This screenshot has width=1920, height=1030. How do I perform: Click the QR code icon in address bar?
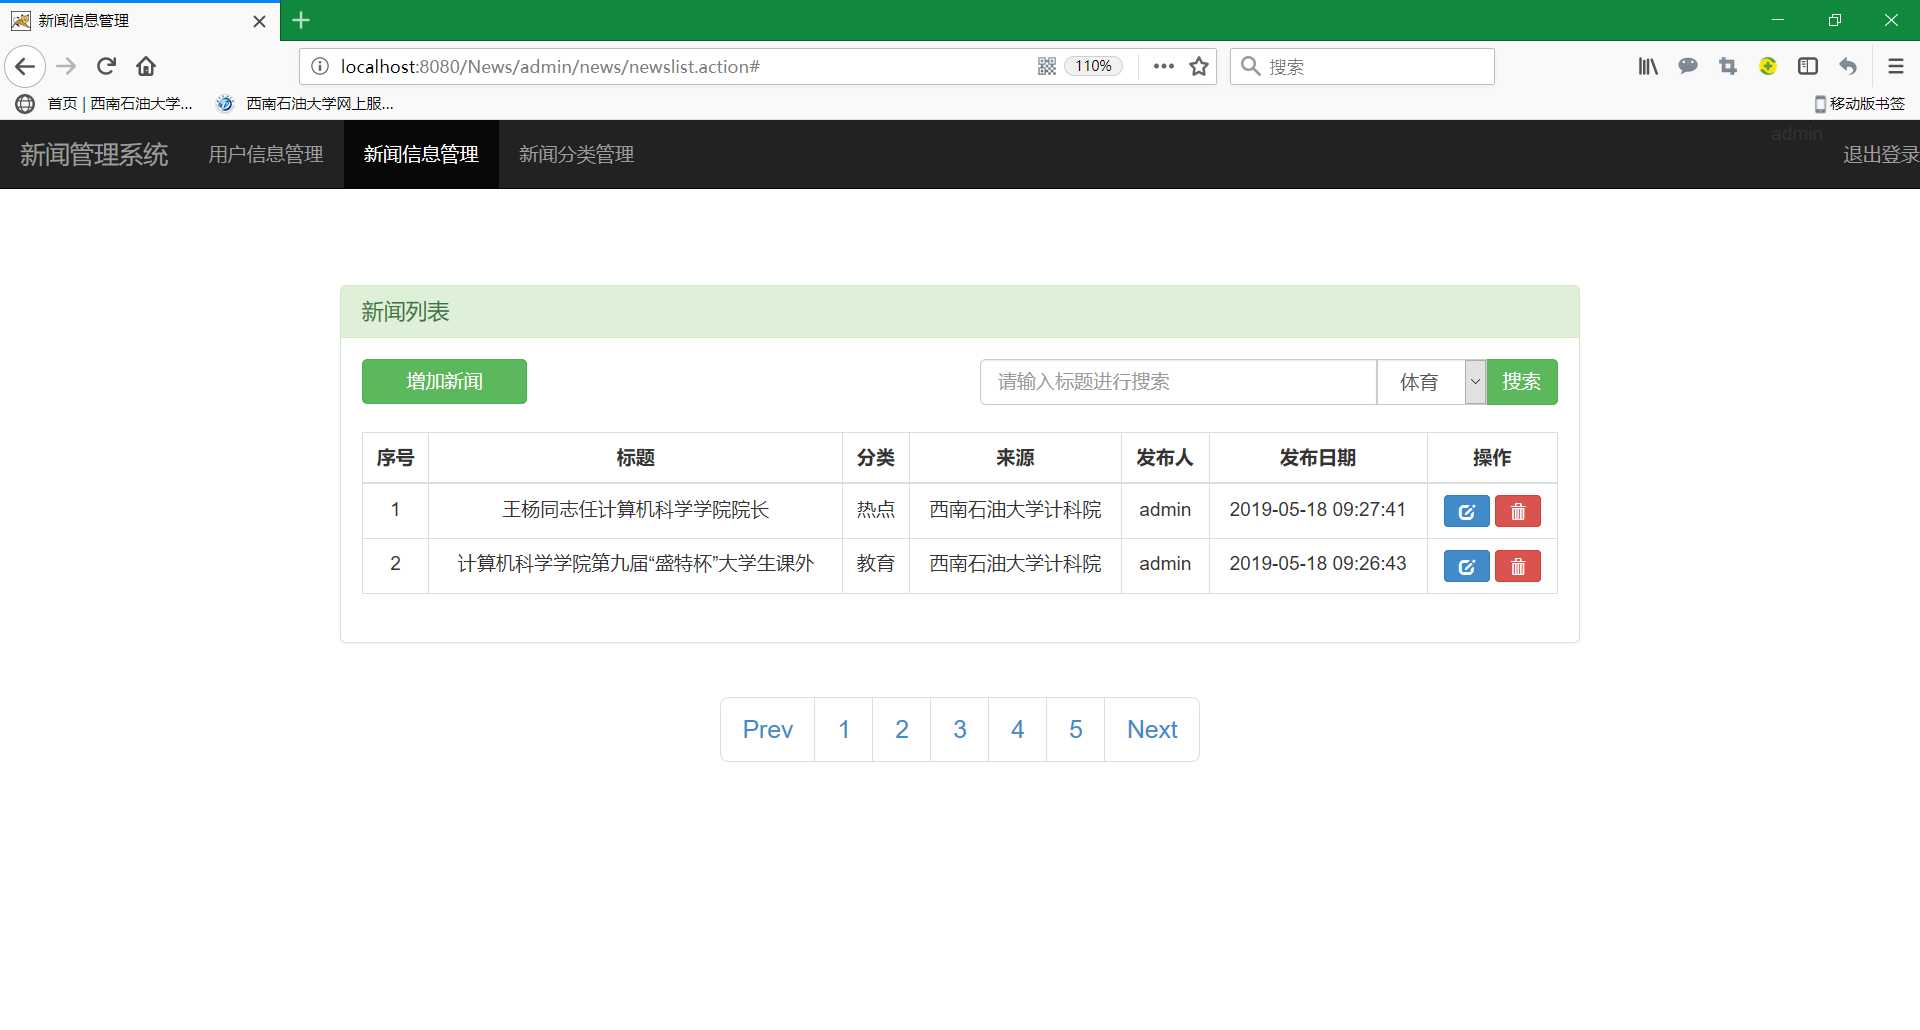1047,67
